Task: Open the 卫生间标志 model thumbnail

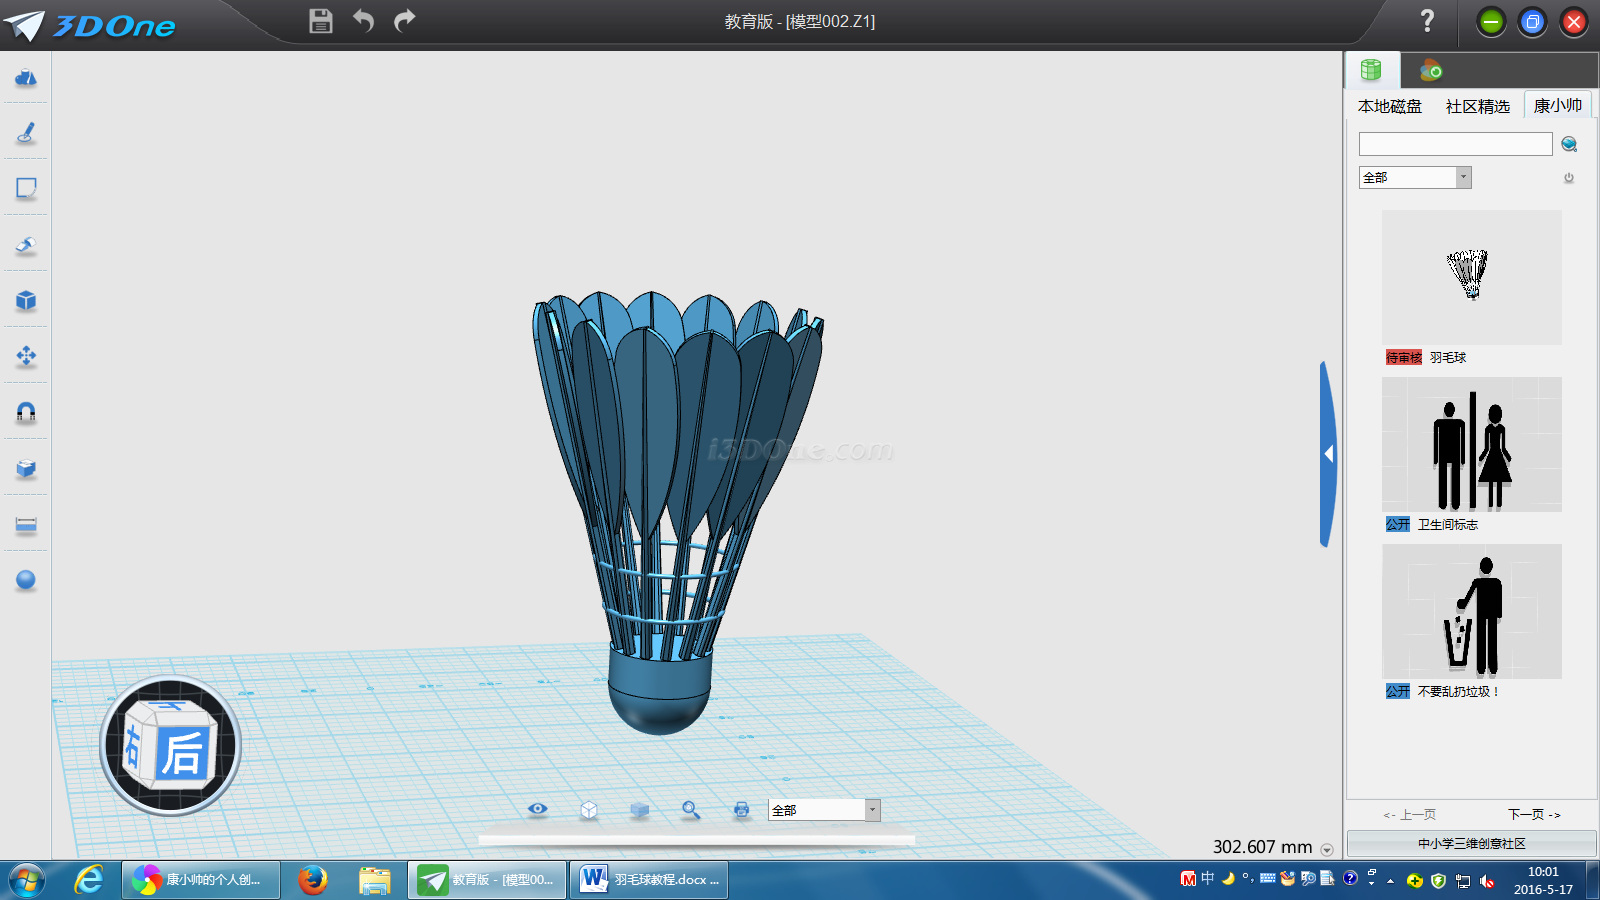Action: tap(1471, 445)
